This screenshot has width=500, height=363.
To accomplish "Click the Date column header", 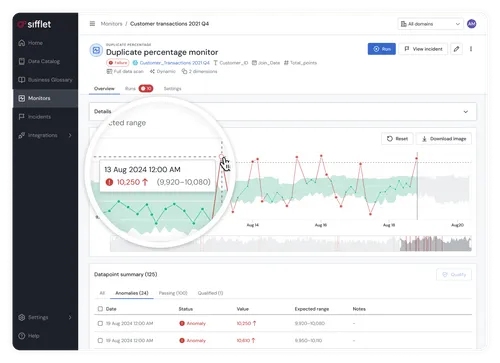I will [111, 309].
